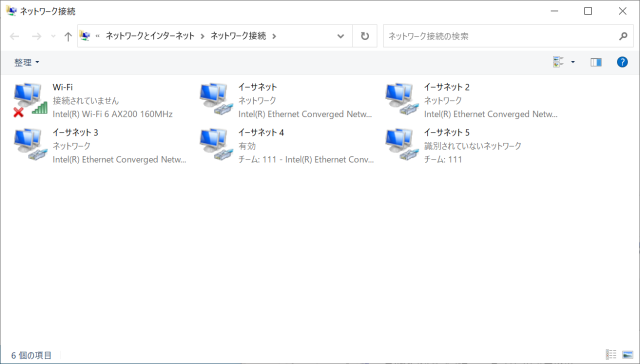This screenshot has width=640, height=364.
Task: Click the address bar control panel icon
Action: click(x=85, y=36)
